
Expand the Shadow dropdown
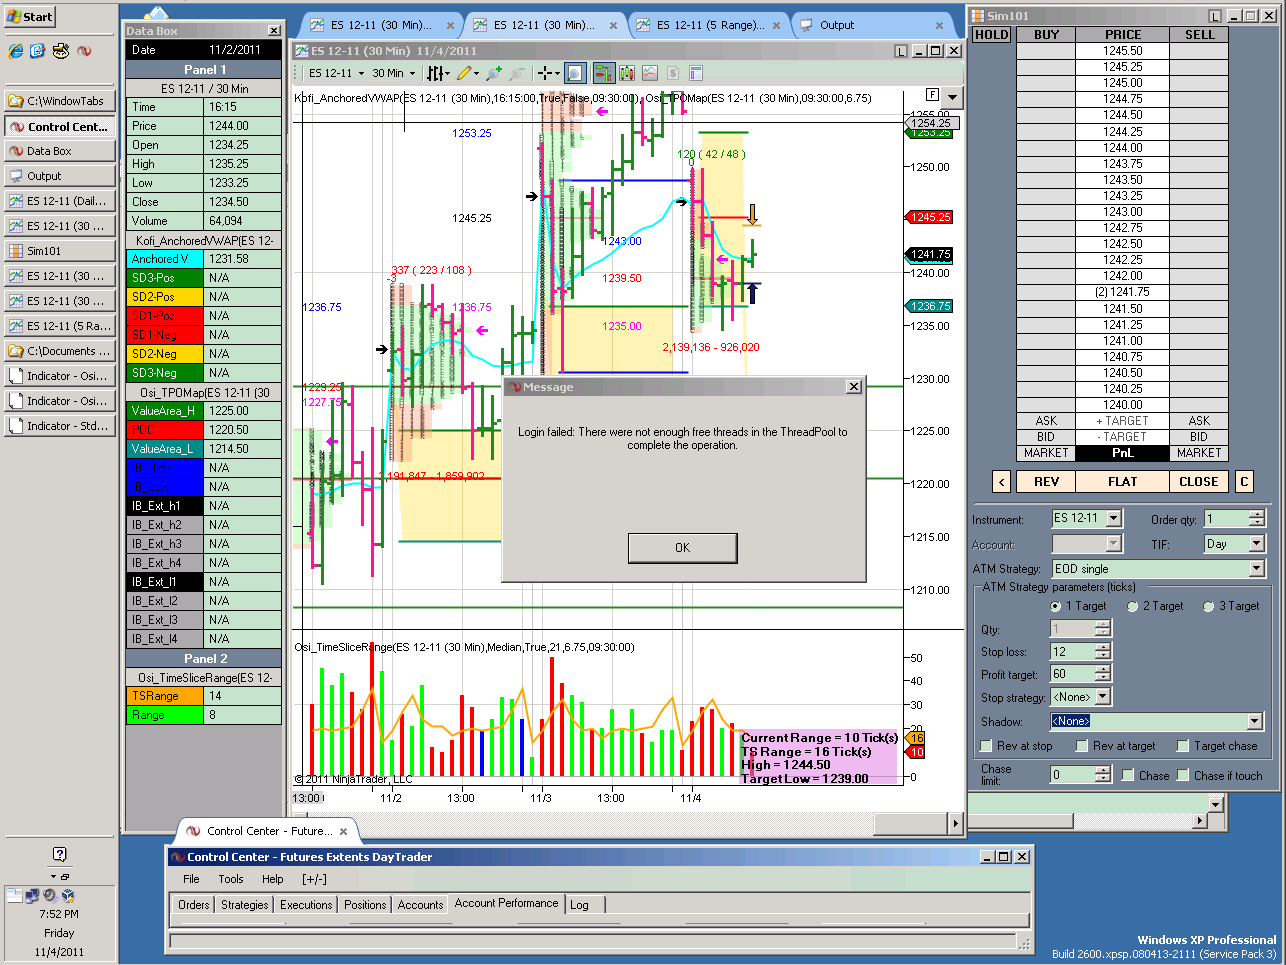[x=1255, y=721]
